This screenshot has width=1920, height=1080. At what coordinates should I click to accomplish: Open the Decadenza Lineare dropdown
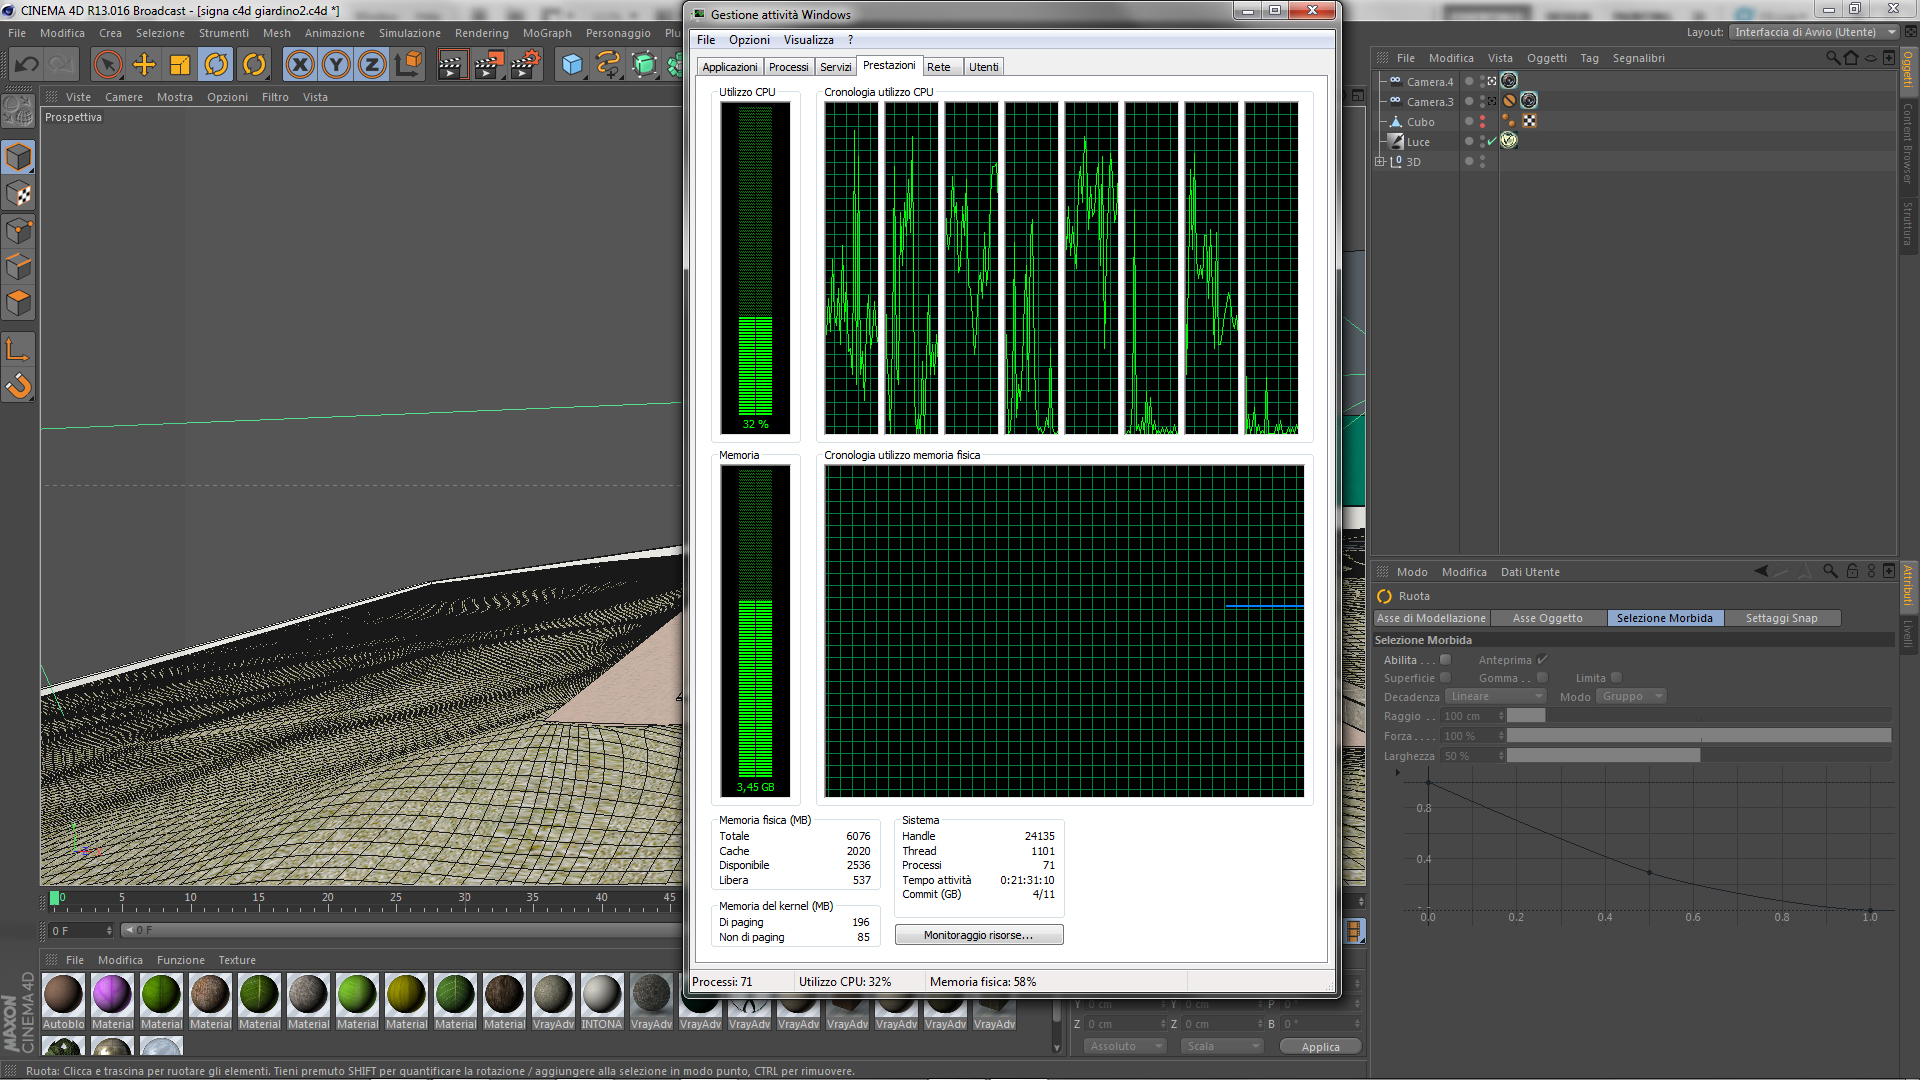click(x=1495, y=697)
